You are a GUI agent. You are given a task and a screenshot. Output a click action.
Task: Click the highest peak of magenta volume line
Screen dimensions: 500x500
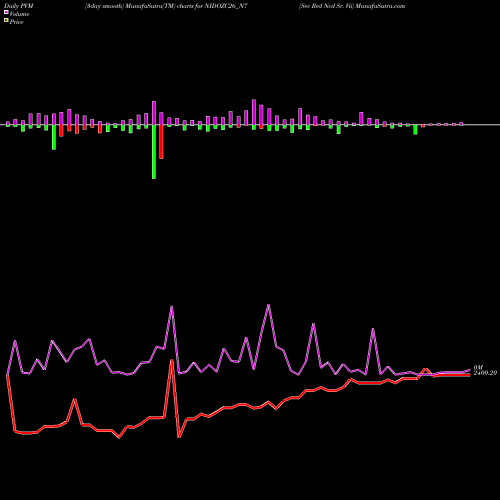click(x=269, y=305)
